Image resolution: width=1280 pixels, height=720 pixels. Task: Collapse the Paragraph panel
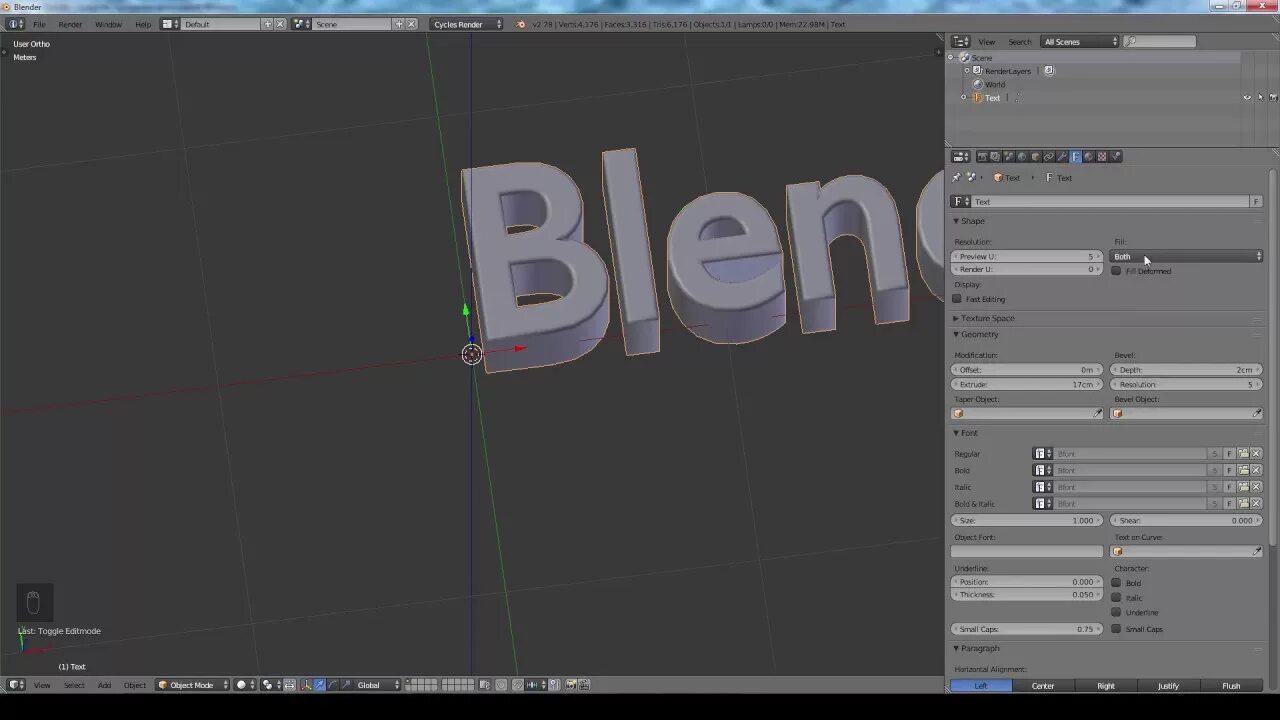pyautogui.click(x=980, y=648)
